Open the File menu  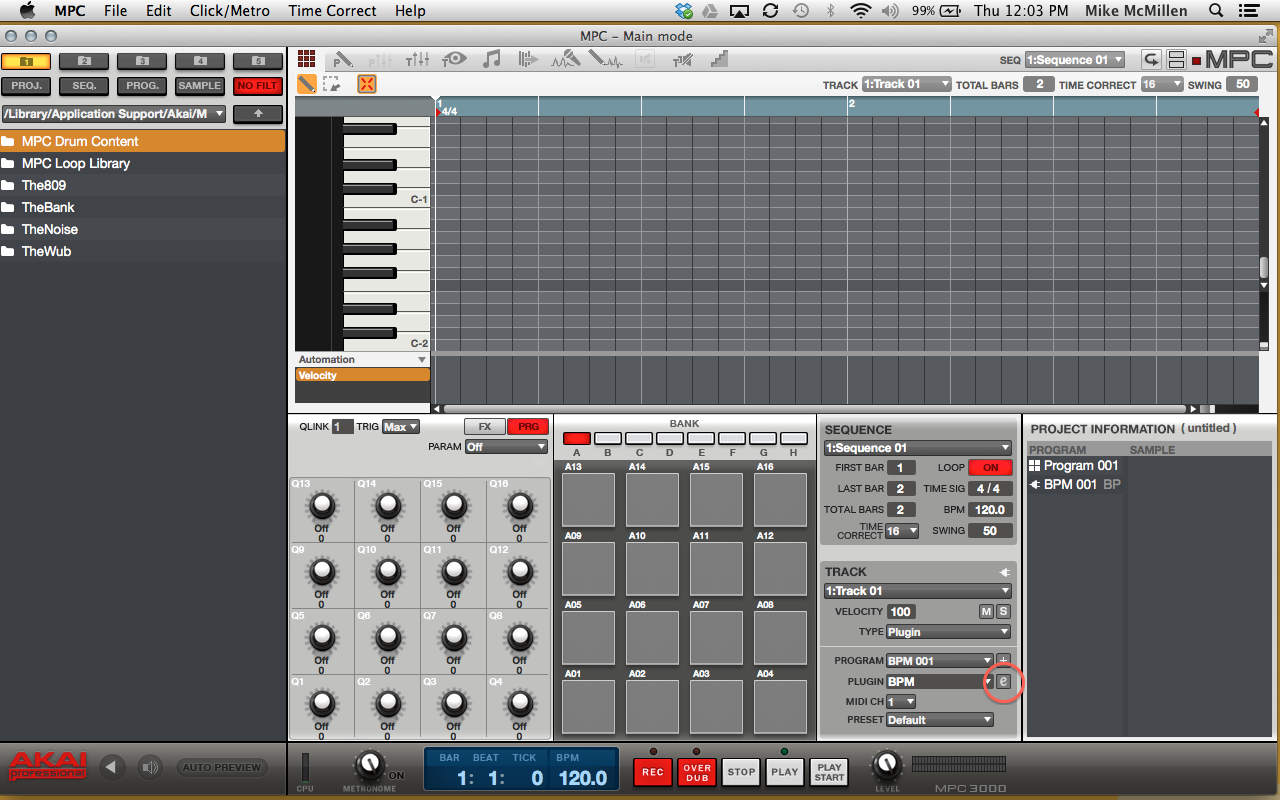point(115,11)
